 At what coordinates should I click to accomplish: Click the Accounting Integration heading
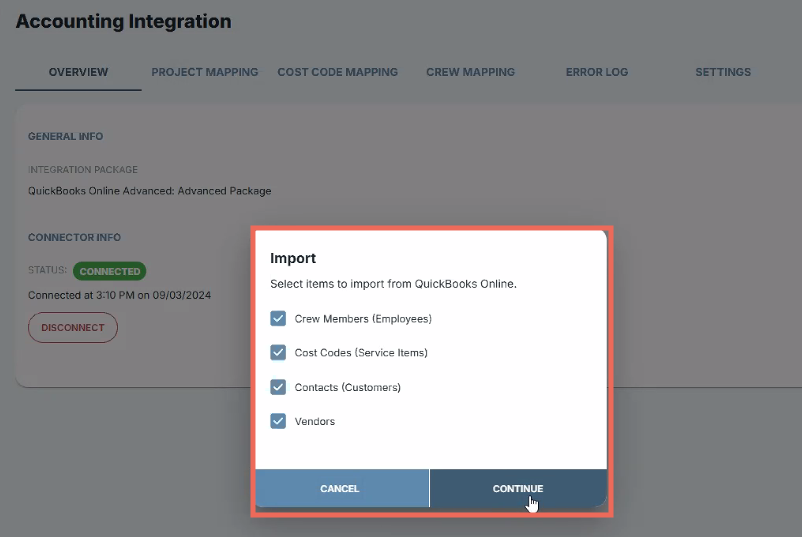(123, 21)
